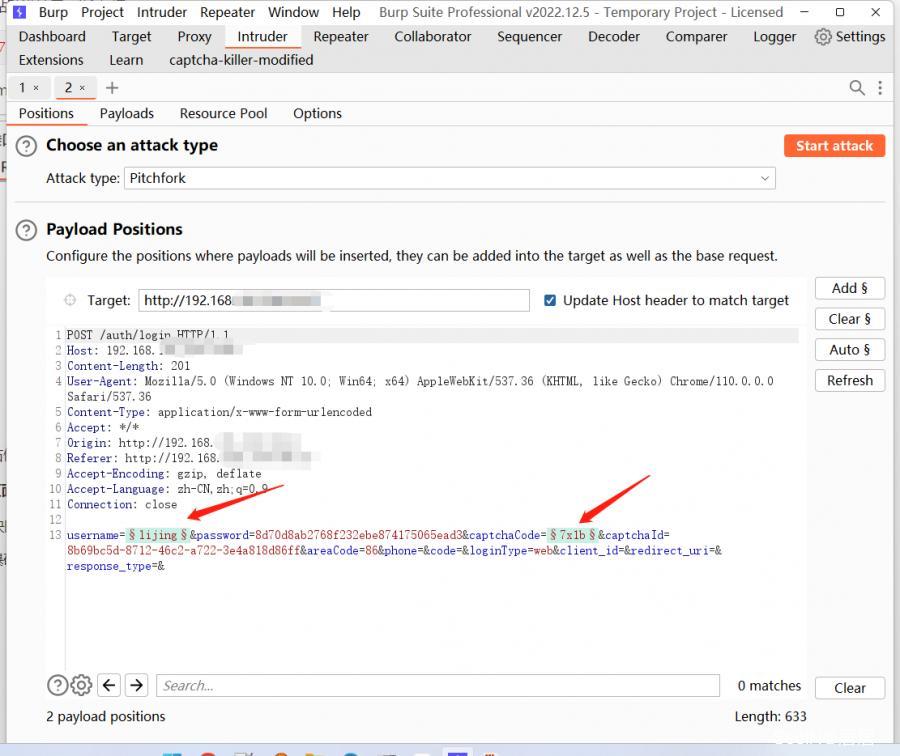The image size is (900, 756).
Task: Close Intruder tab 2
Action: point(82,88)
